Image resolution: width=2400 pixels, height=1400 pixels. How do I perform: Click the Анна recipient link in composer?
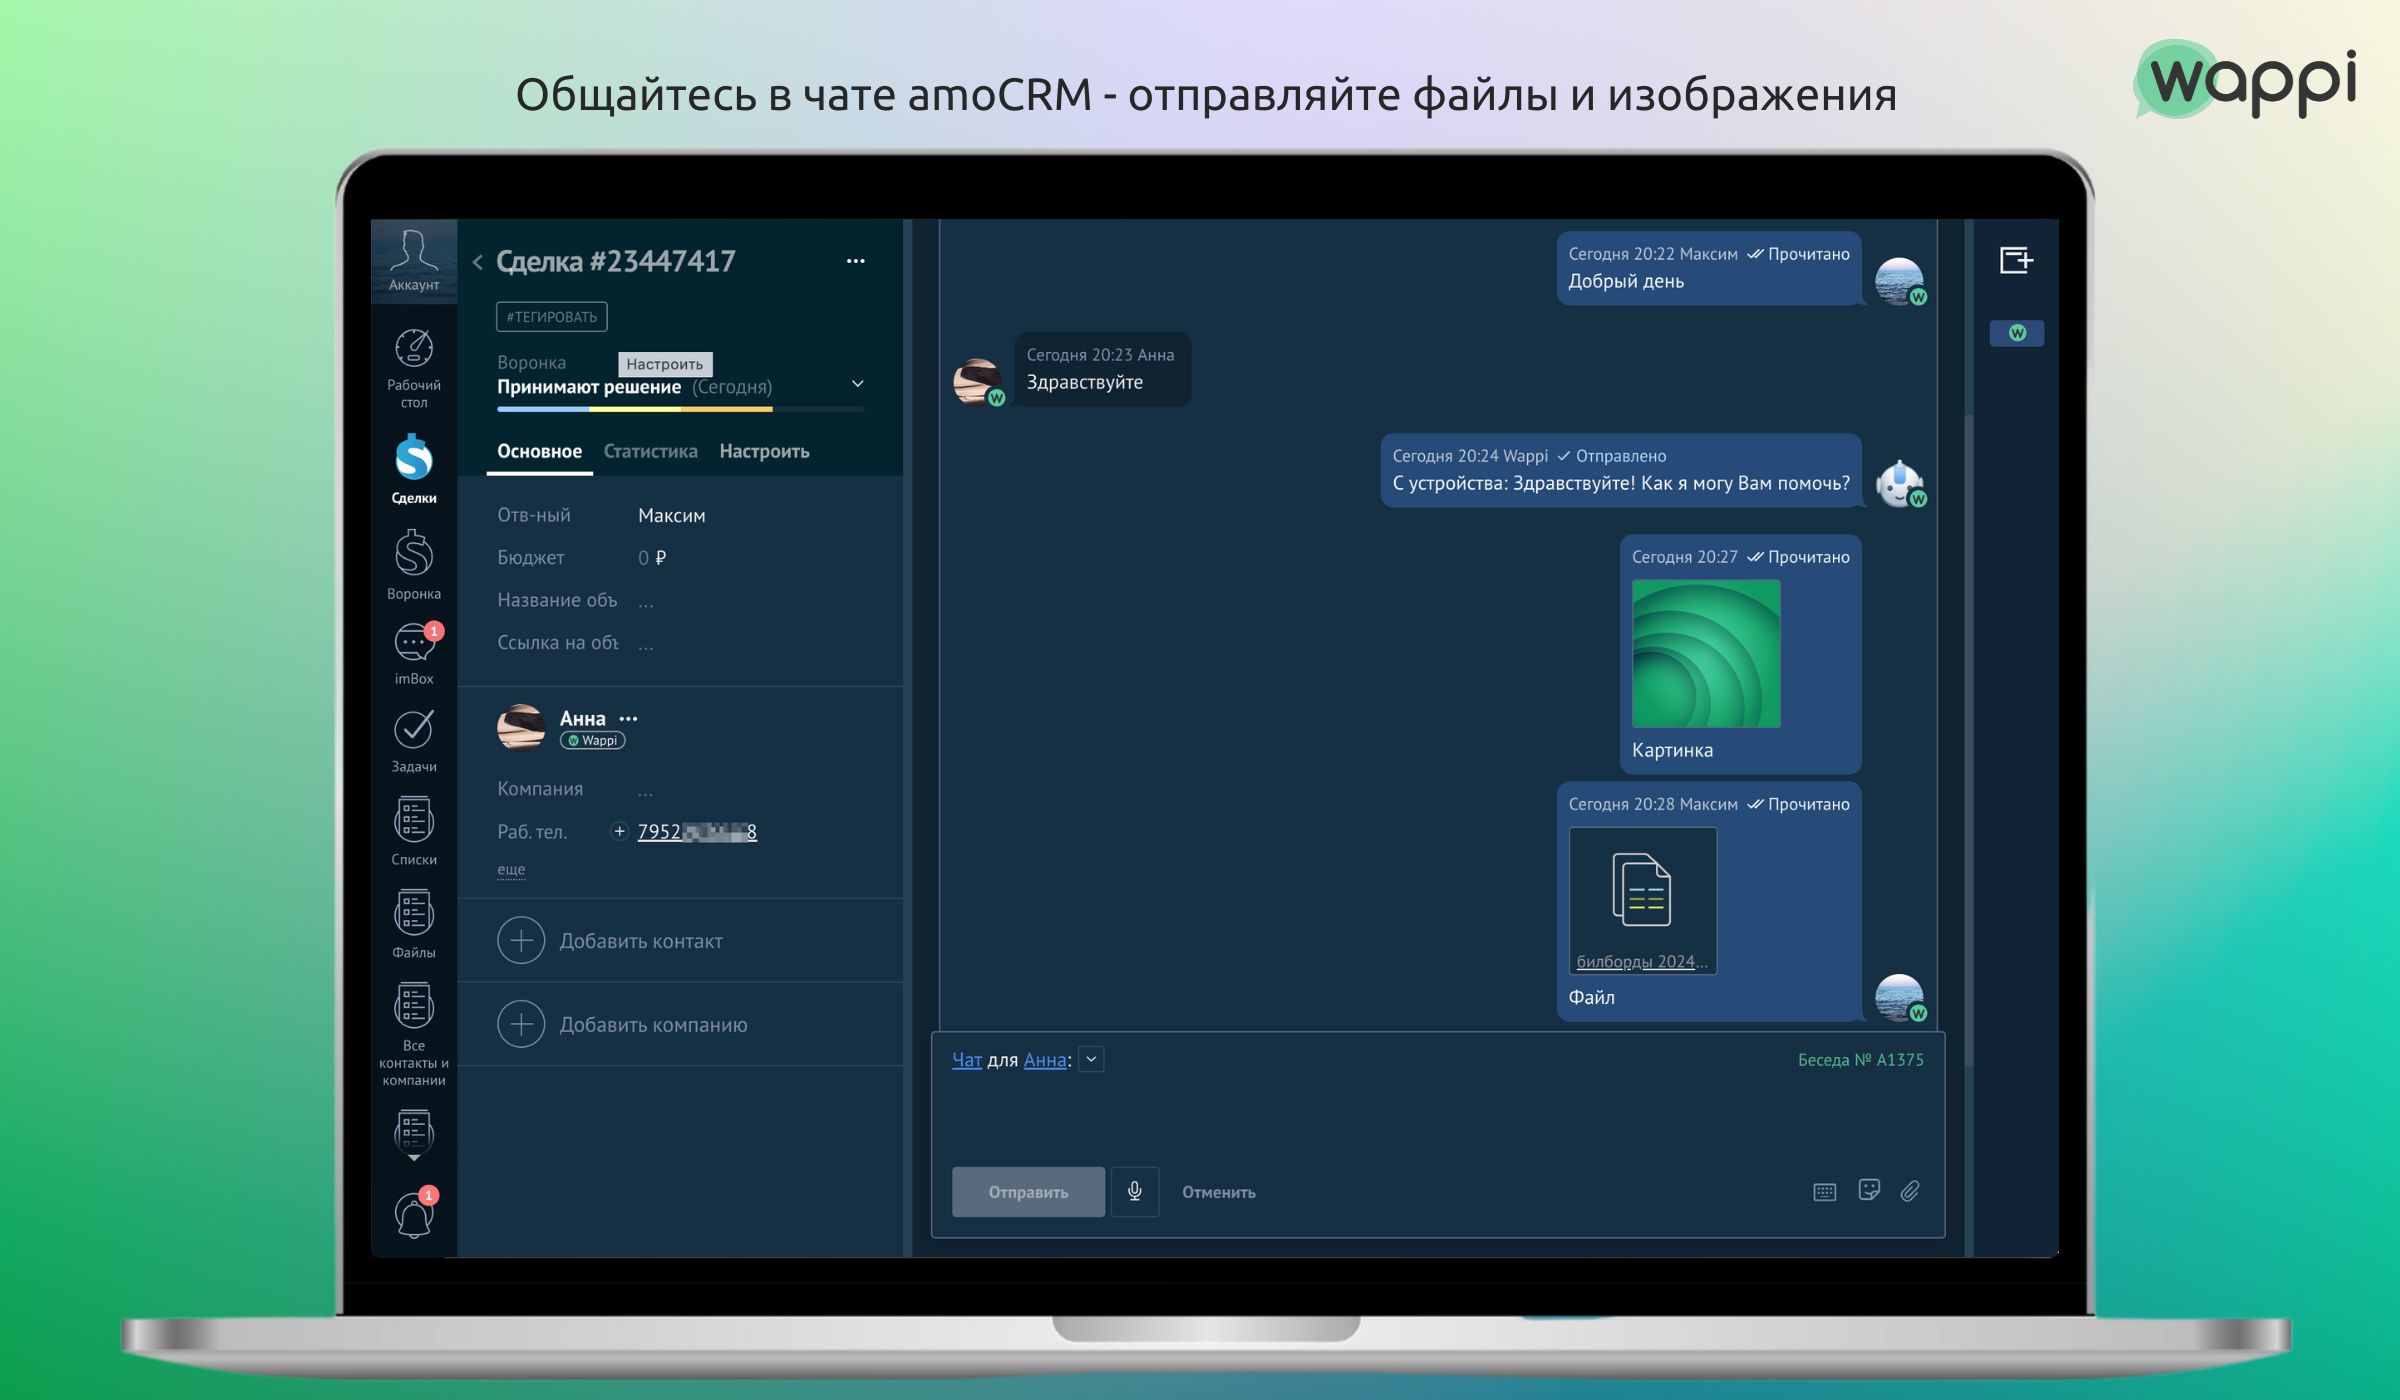[1045, 1060]
